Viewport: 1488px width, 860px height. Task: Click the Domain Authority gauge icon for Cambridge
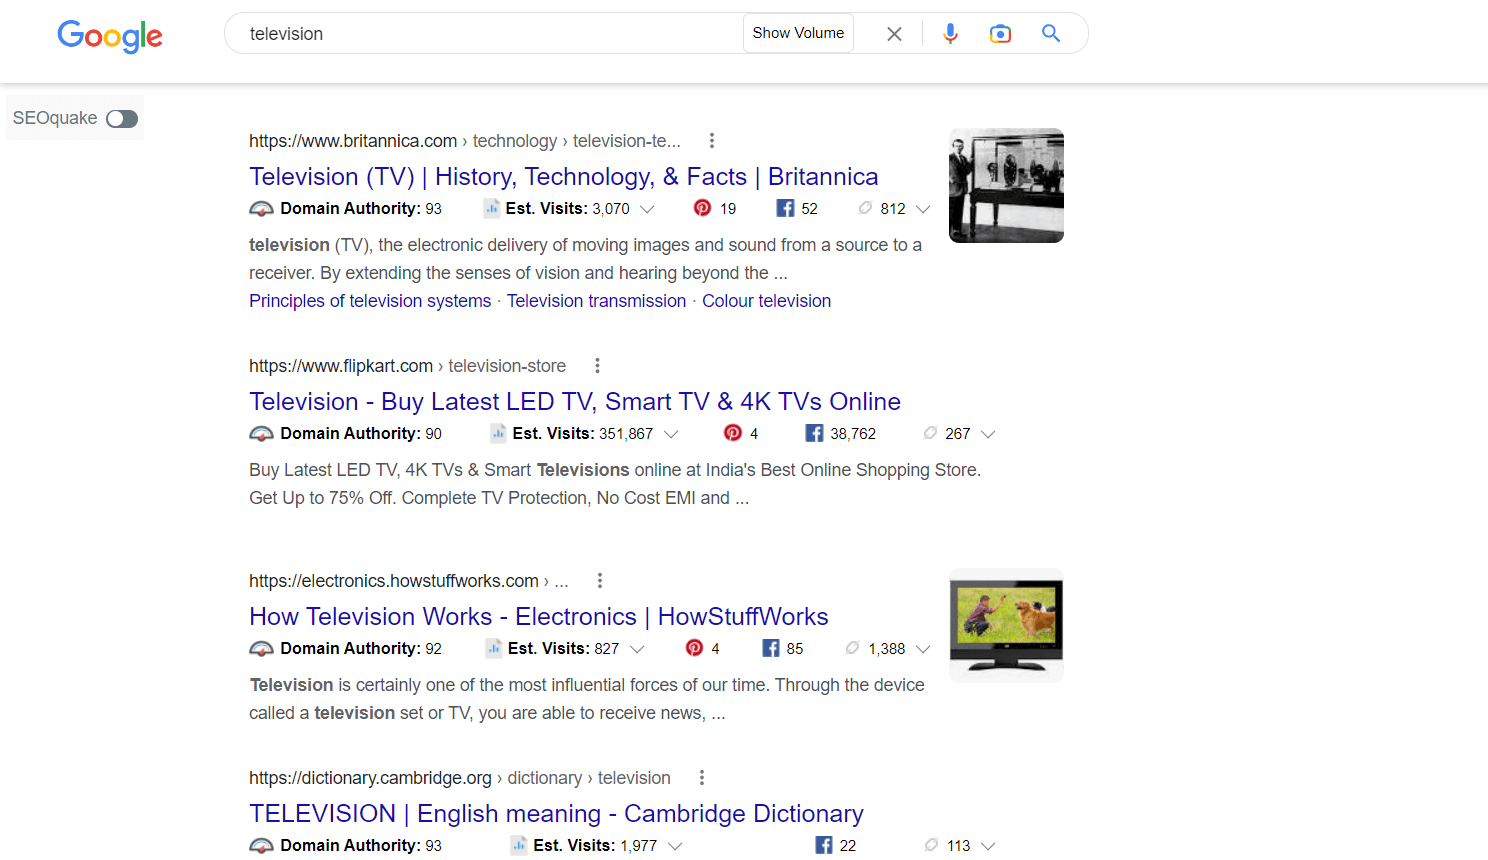pyautogui.click(x=261, y=846)
